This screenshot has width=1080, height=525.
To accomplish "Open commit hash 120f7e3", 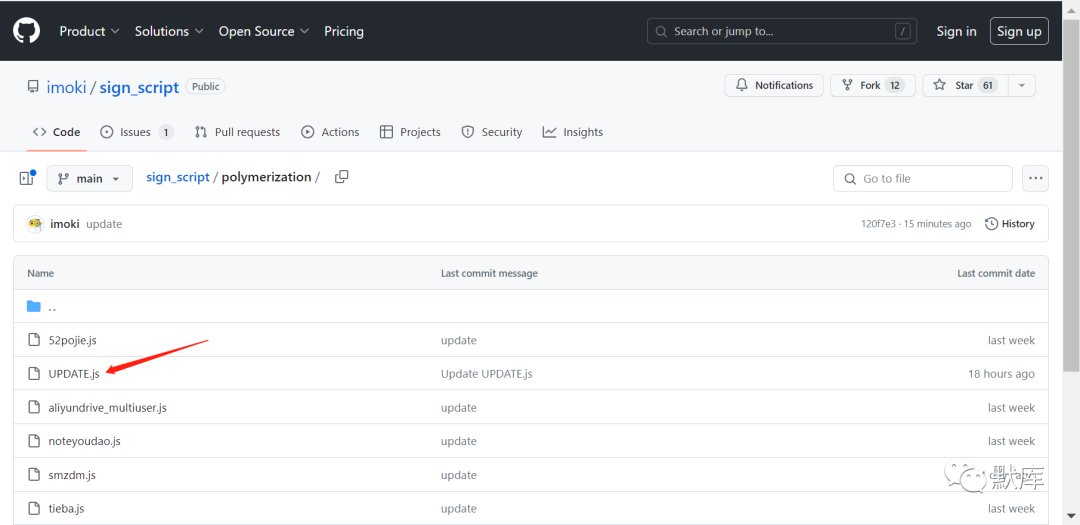I will click(x=878, y=224).
